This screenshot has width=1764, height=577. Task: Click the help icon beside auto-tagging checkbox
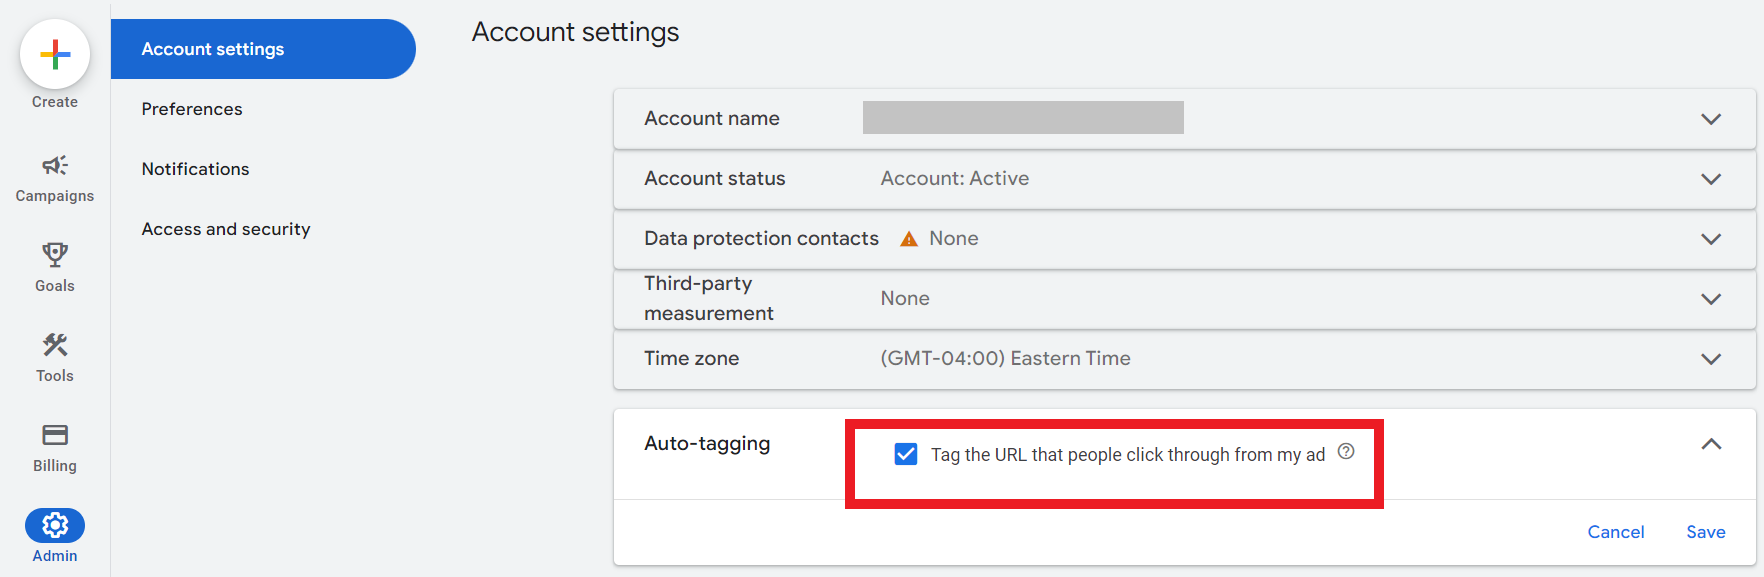1345,453
